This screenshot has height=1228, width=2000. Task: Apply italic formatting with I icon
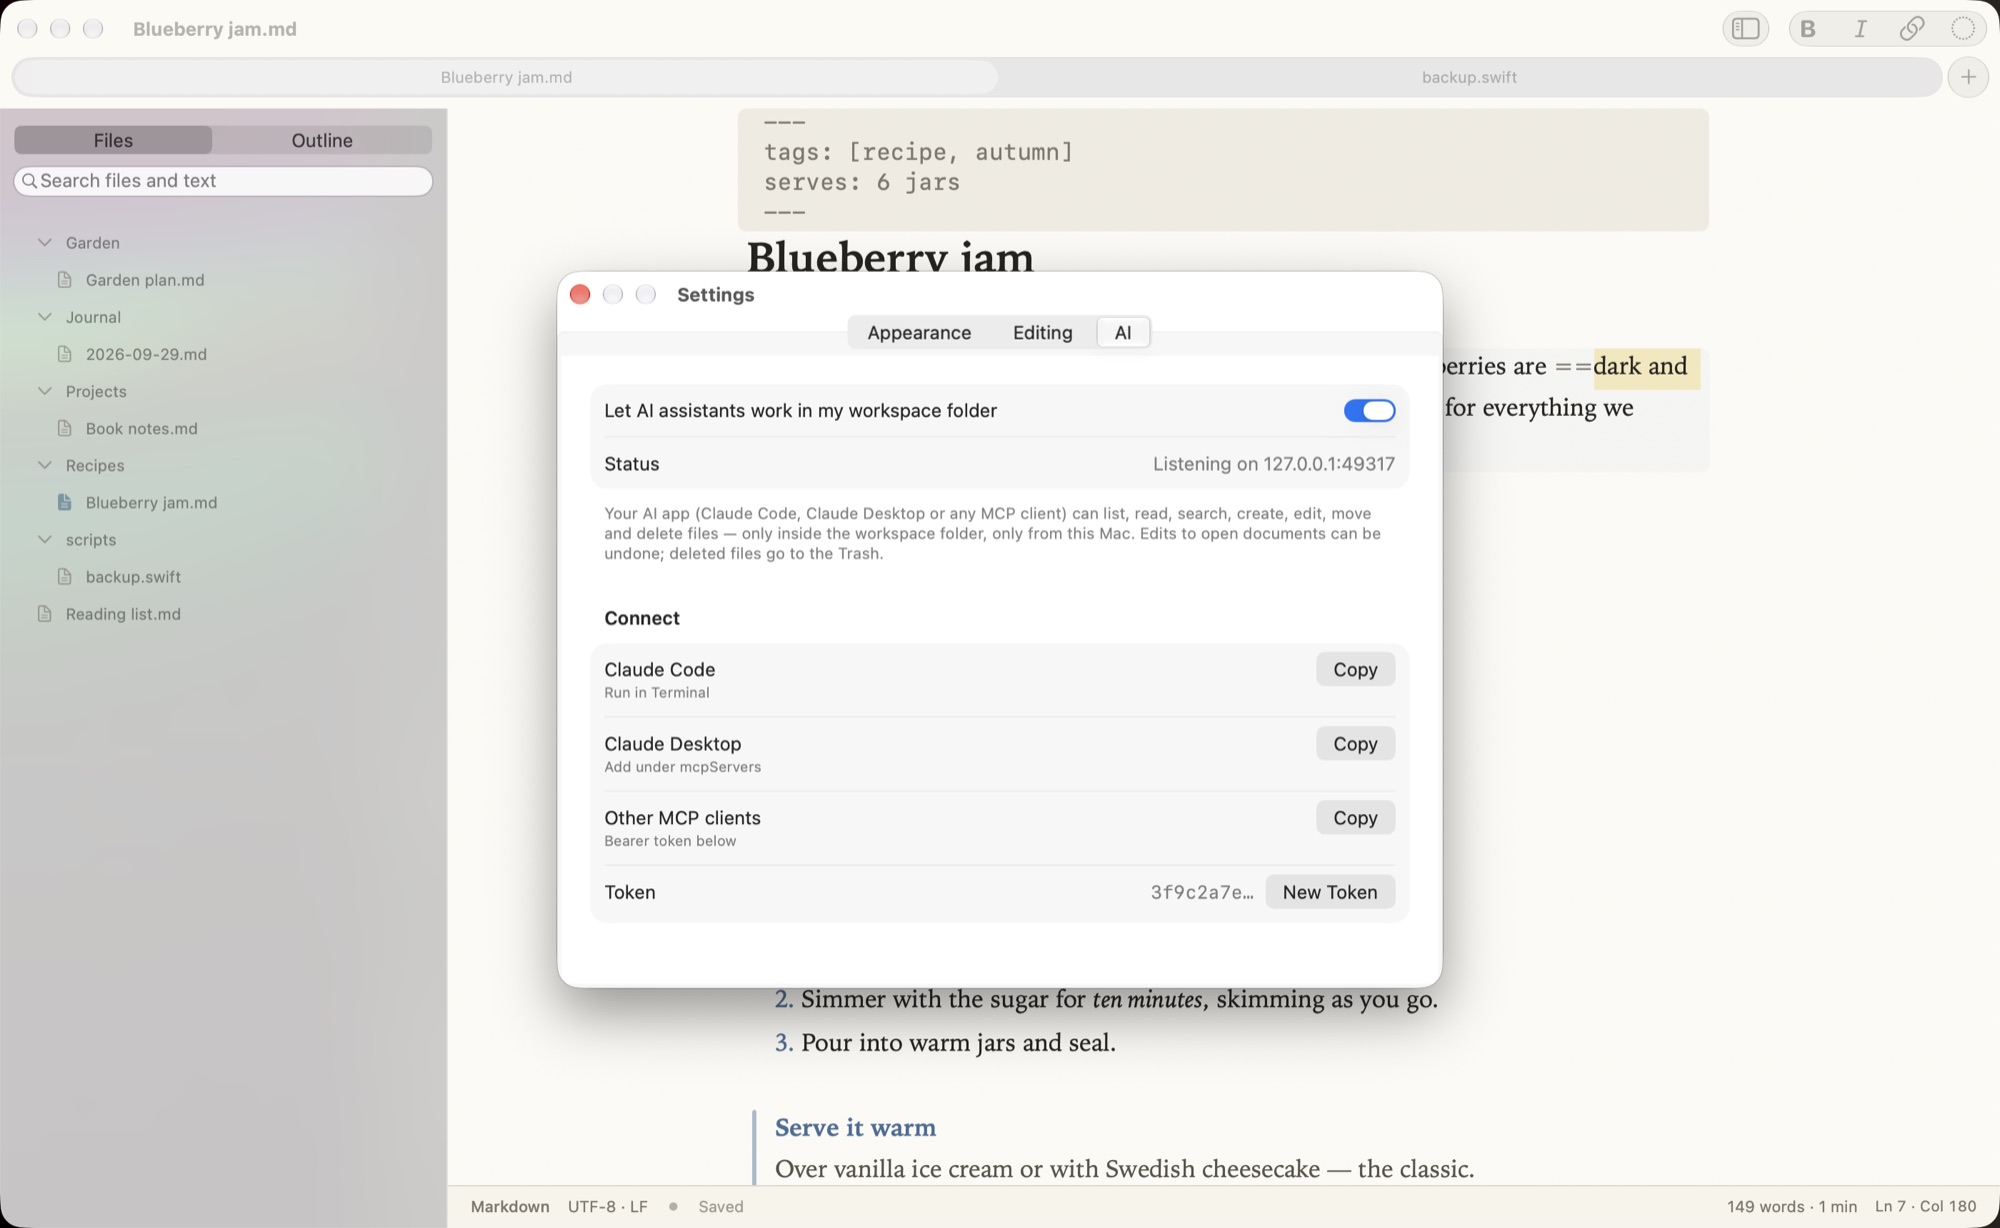[1860, 29]
